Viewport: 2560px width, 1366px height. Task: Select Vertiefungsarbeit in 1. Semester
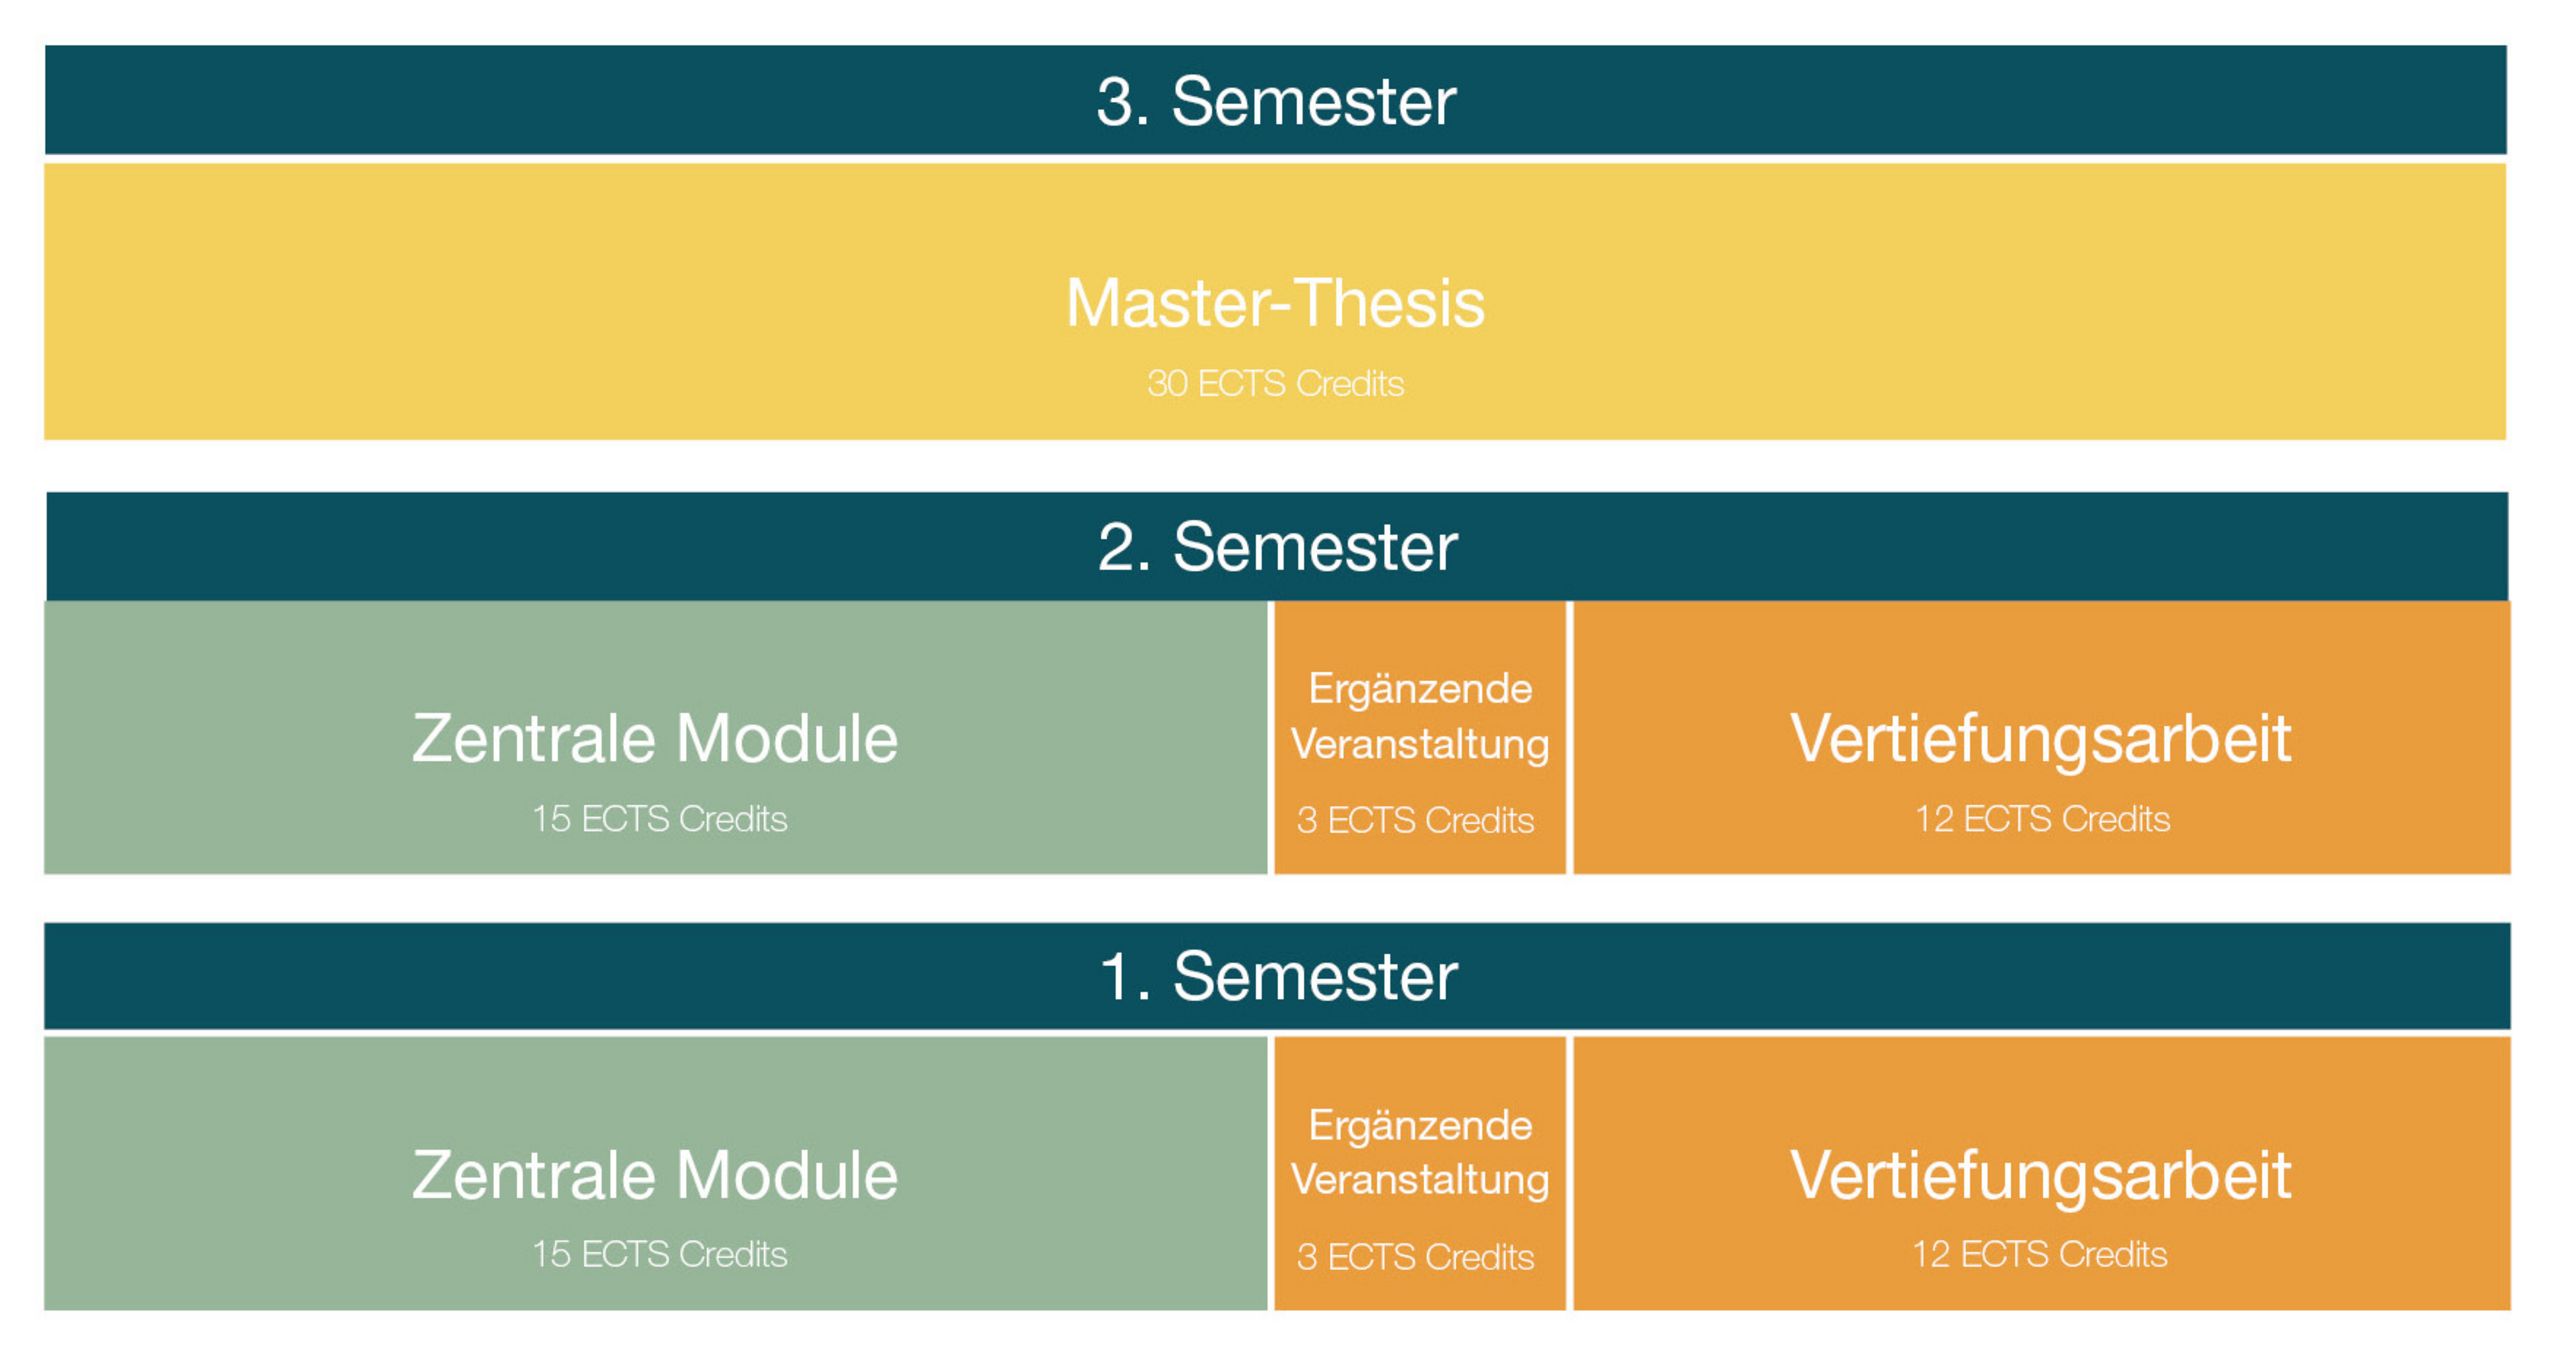click(x=2041, y=1176)
